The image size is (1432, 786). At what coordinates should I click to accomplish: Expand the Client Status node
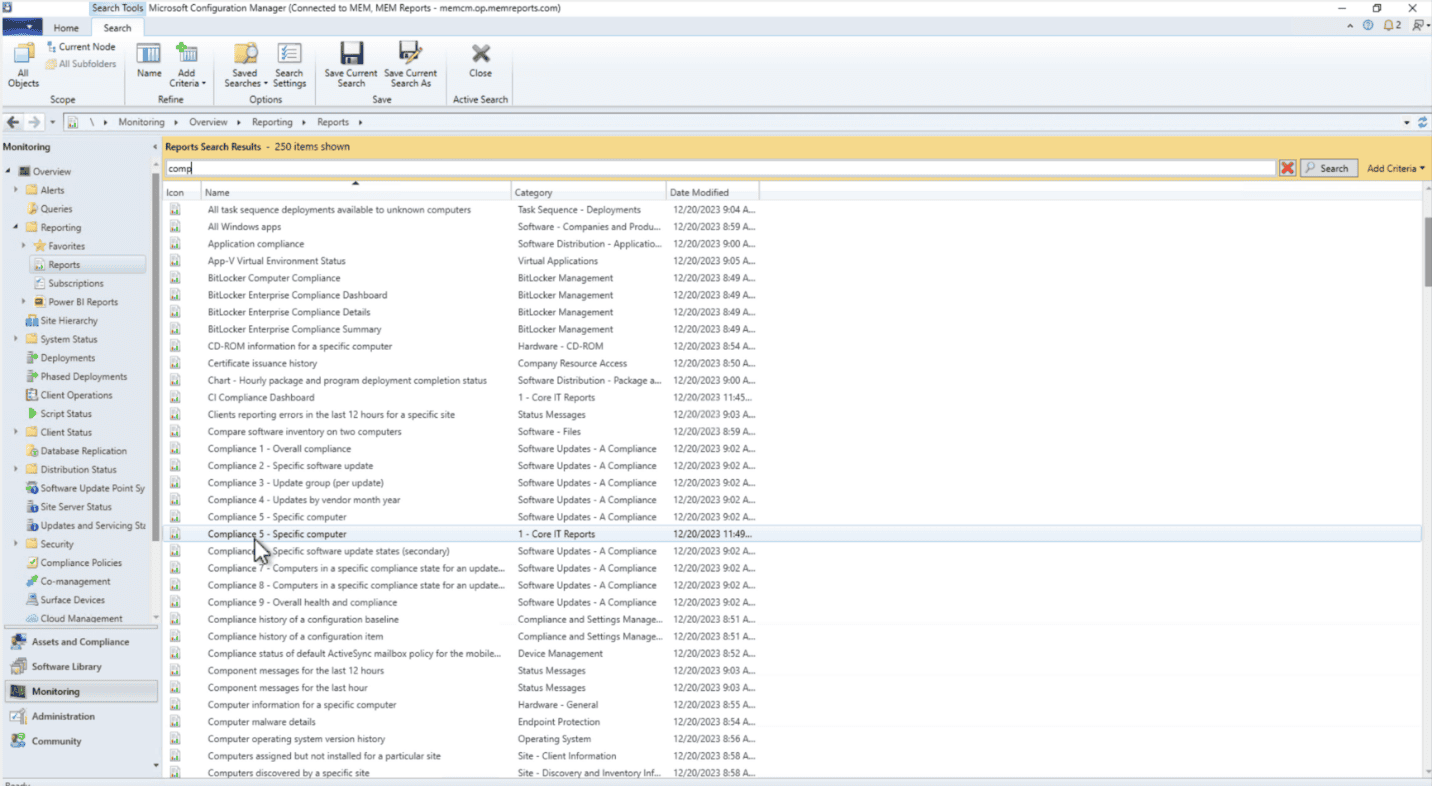coord(16,432)
